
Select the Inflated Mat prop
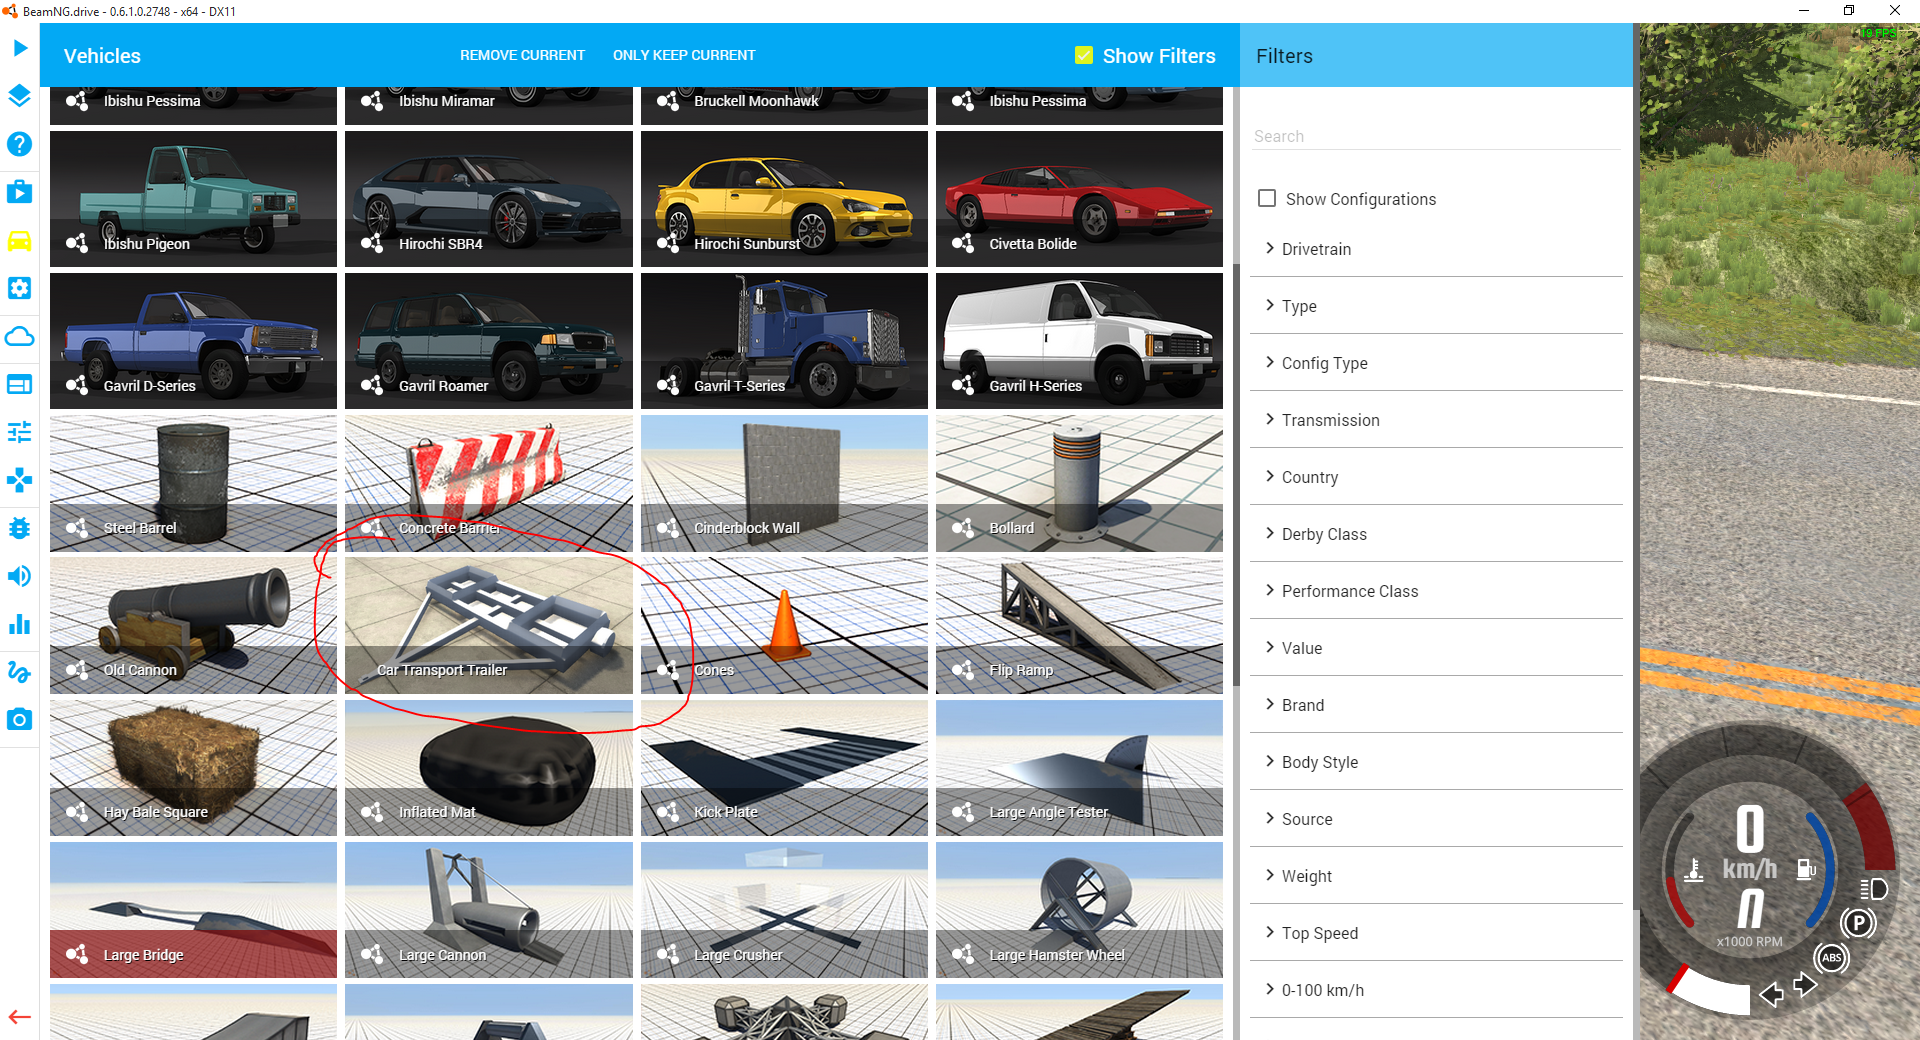point(488,768)
